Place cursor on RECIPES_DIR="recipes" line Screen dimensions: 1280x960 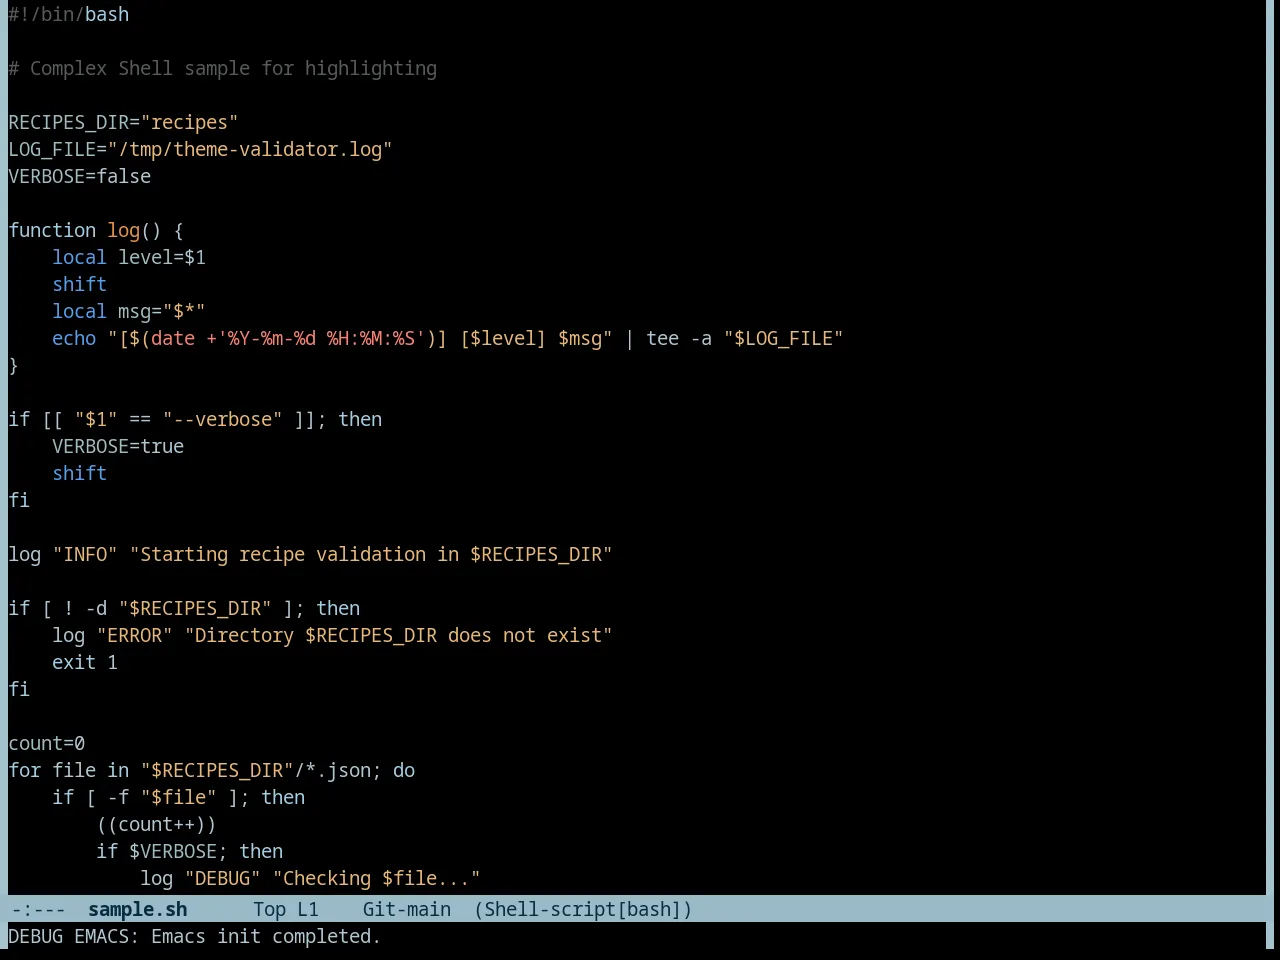pos(123,122)
